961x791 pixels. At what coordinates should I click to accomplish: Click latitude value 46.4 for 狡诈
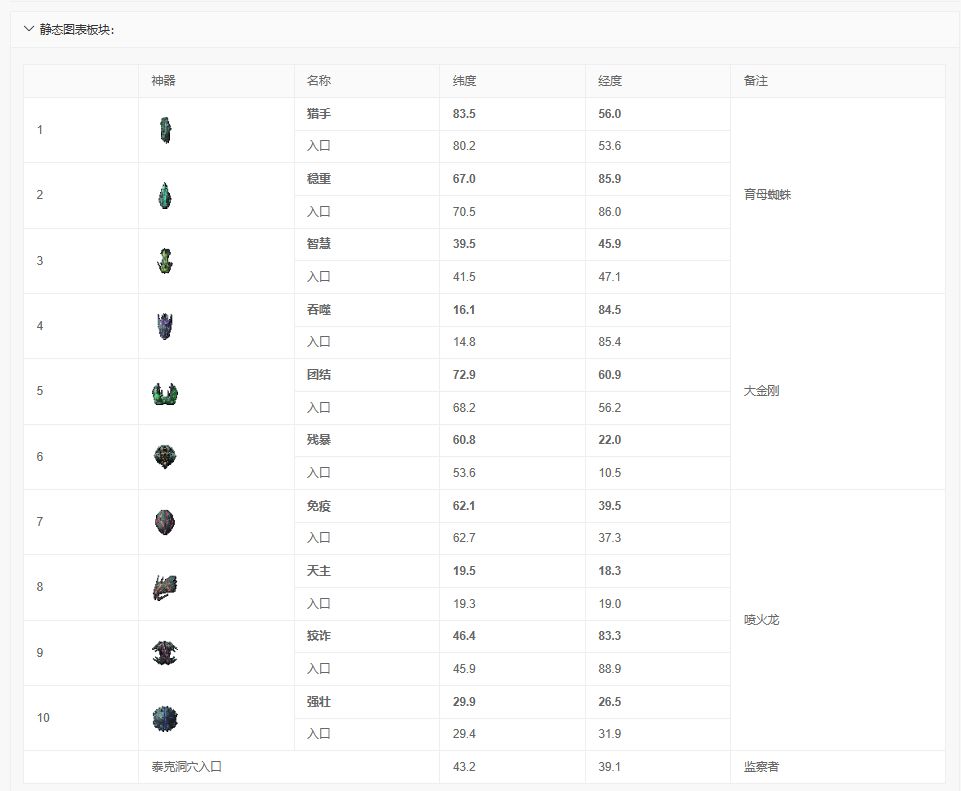[x=464, y=636]
